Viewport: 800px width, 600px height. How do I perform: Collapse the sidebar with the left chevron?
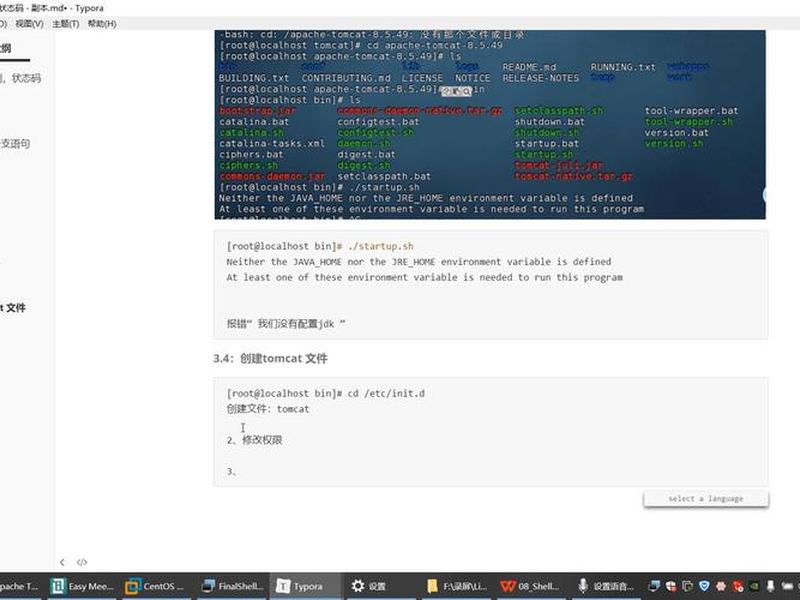point(62,562)
